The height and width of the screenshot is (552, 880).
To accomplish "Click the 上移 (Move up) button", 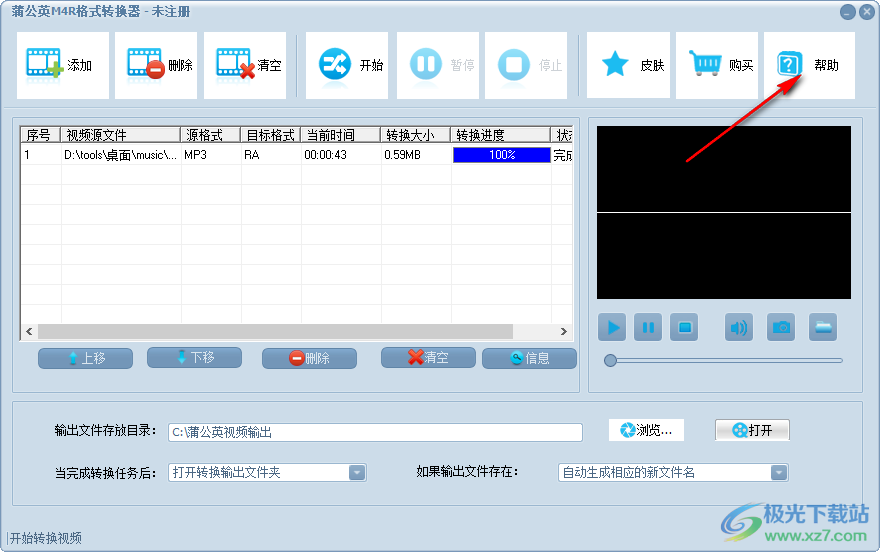I will [86, 358].
